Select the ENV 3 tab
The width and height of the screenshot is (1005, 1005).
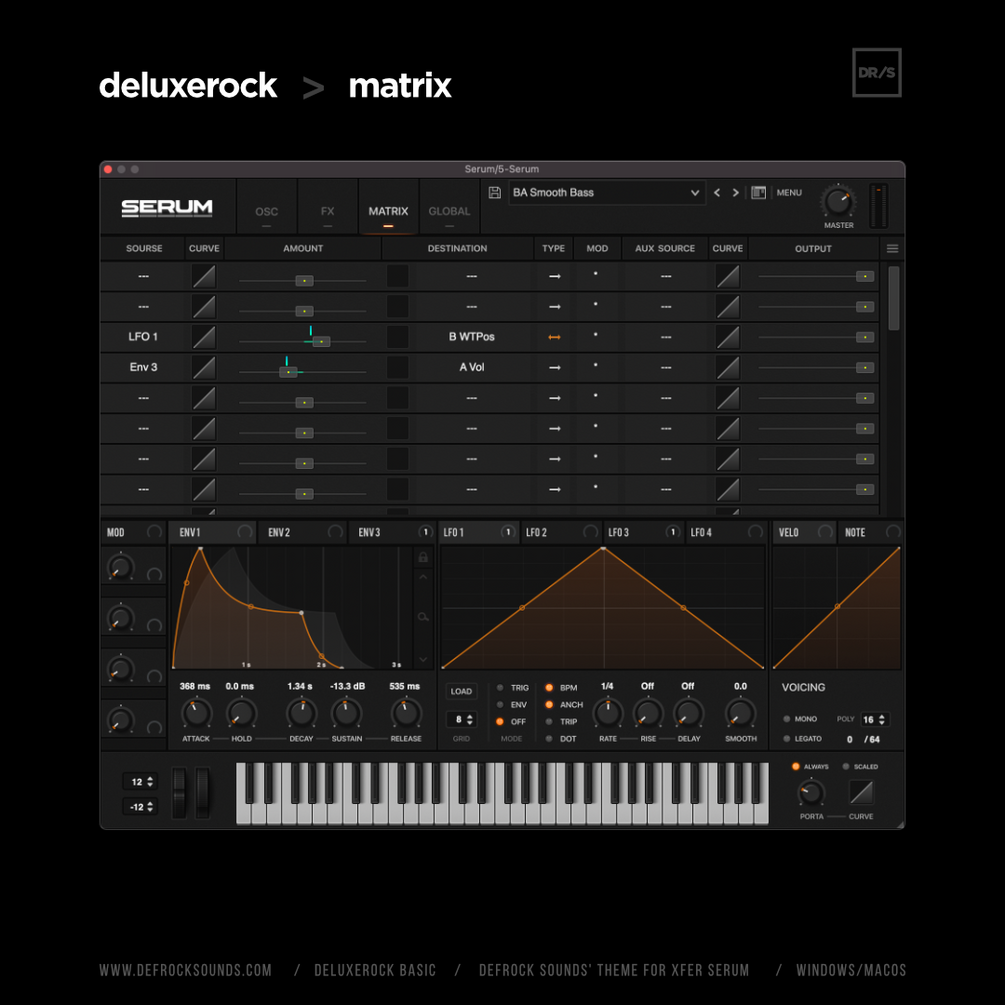click(x=393, y=532)
